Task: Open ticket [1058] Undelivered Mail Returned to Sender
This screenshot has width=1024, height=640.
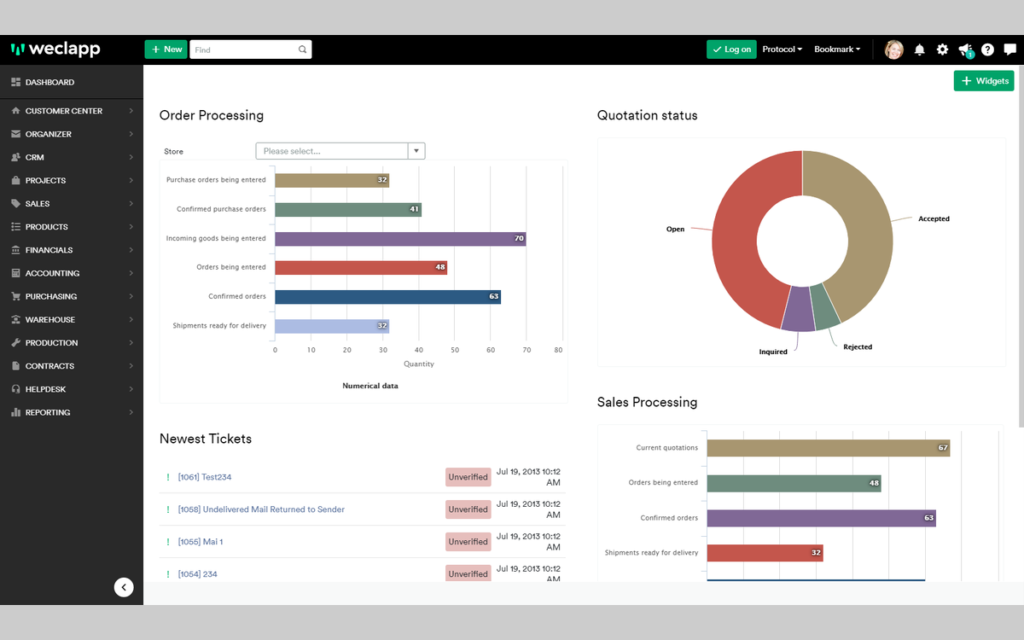Action: 261,509
